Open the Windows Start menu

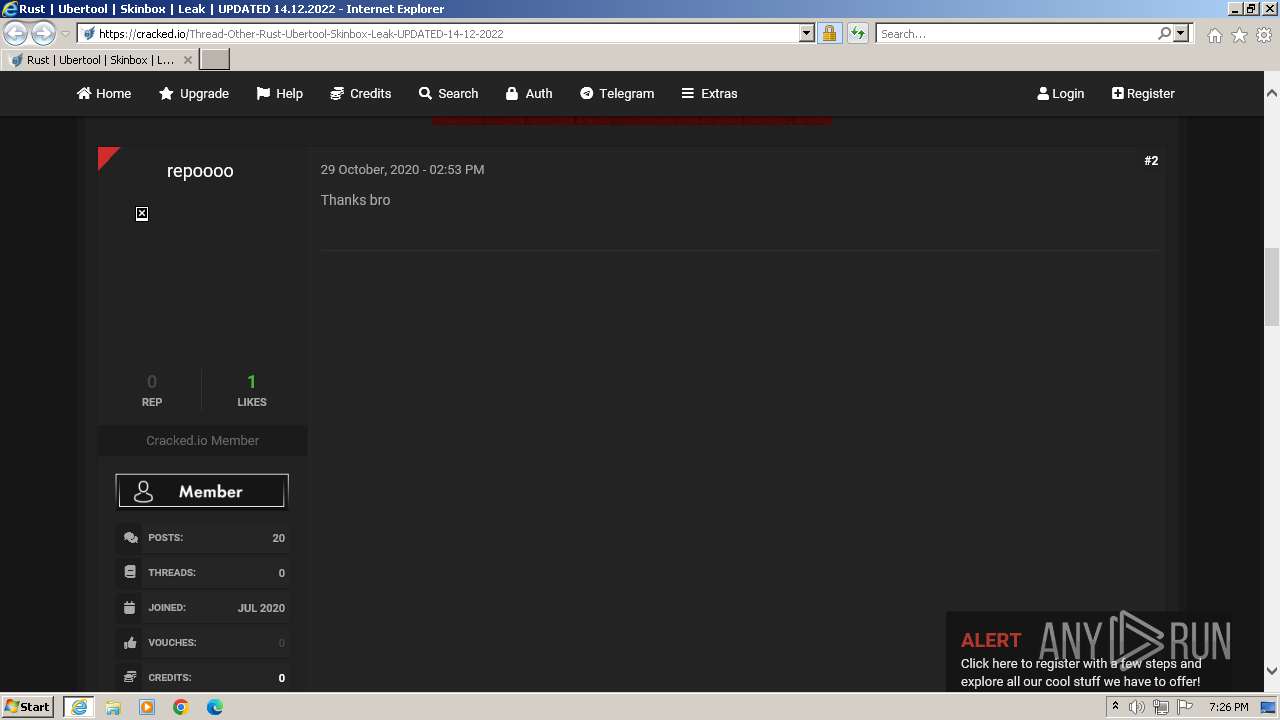click(x=28, y=707)
